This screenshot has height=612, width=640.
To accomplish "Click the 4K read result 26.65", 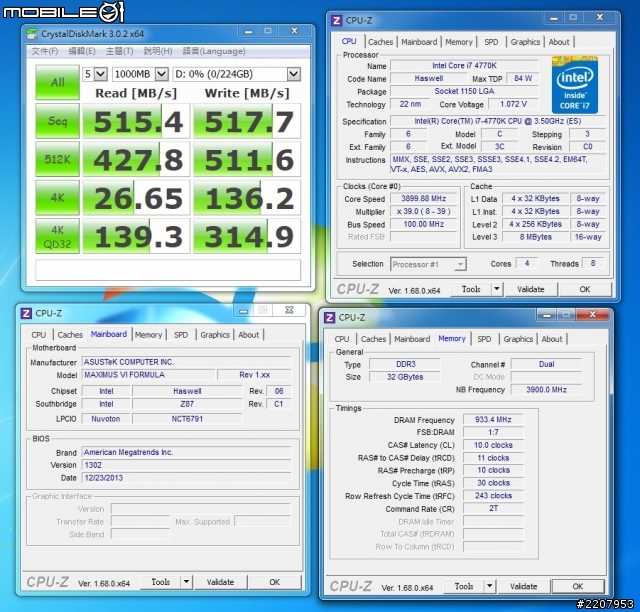I will [x=136, y=198].
